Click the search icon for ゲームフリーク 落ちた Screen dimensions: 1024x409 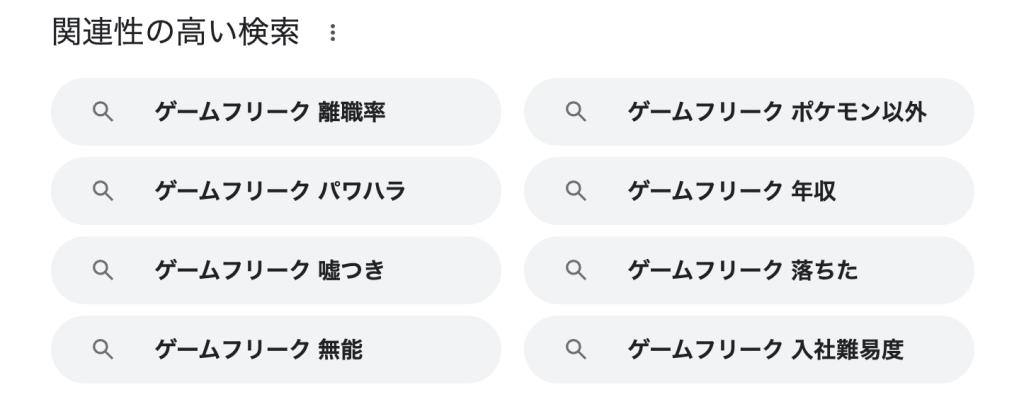point(574,270)
